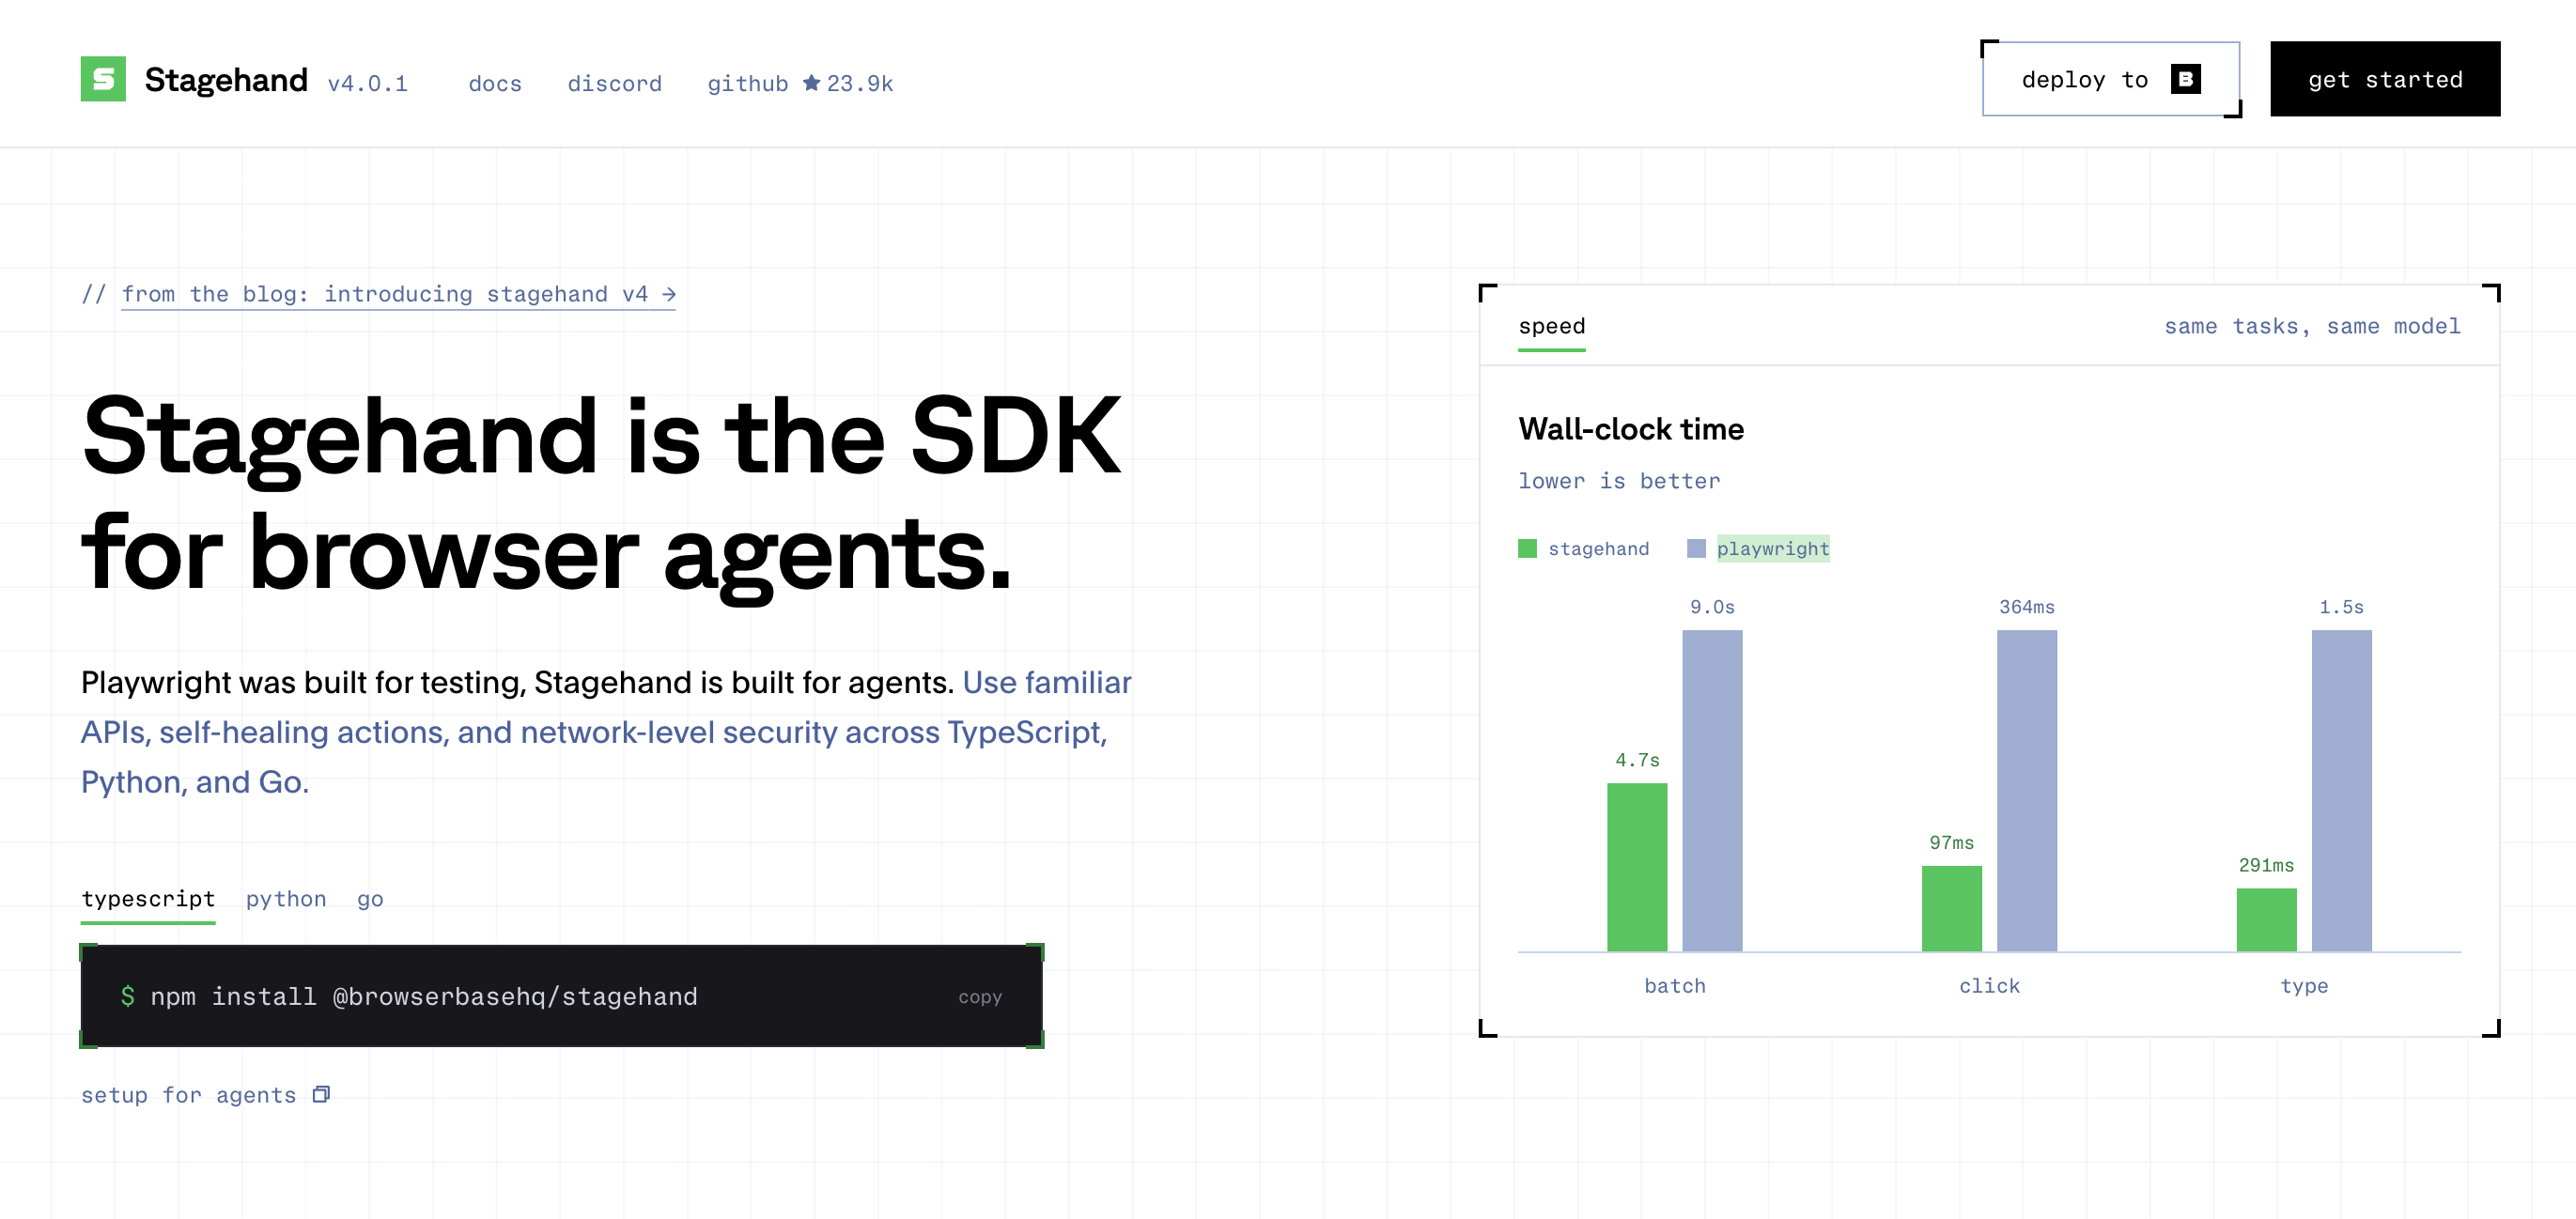Click the batch axis label

point(1675,986)
